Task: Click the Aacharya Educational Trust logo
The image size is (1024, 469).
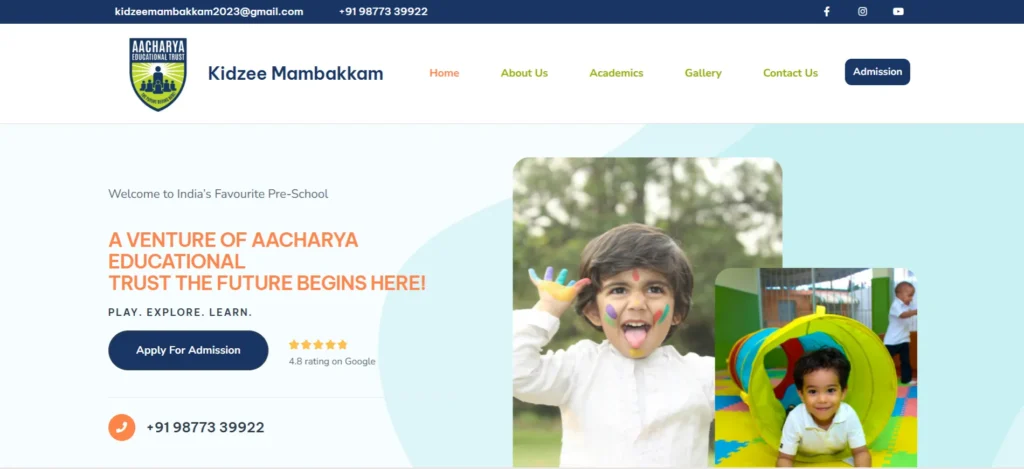Action: 158,74
